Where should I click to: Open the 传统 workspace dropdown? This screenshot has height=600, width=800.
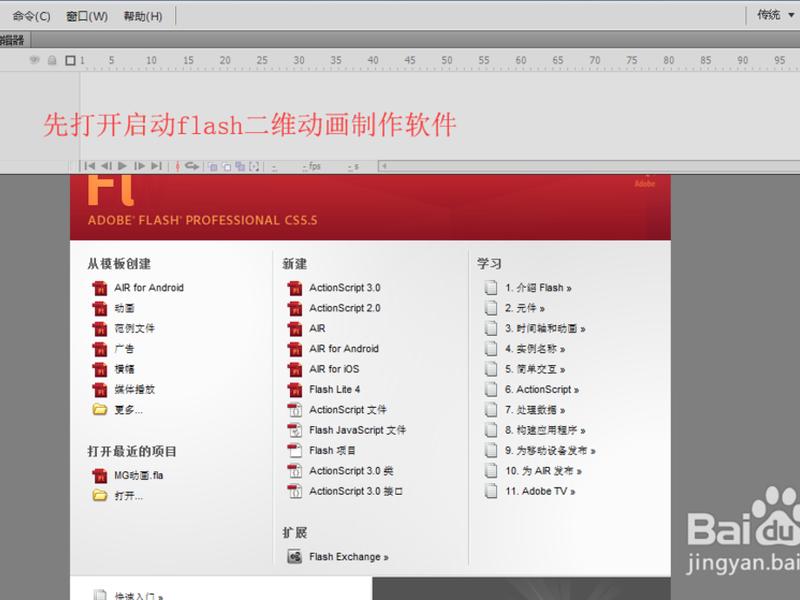coord(776,15)
